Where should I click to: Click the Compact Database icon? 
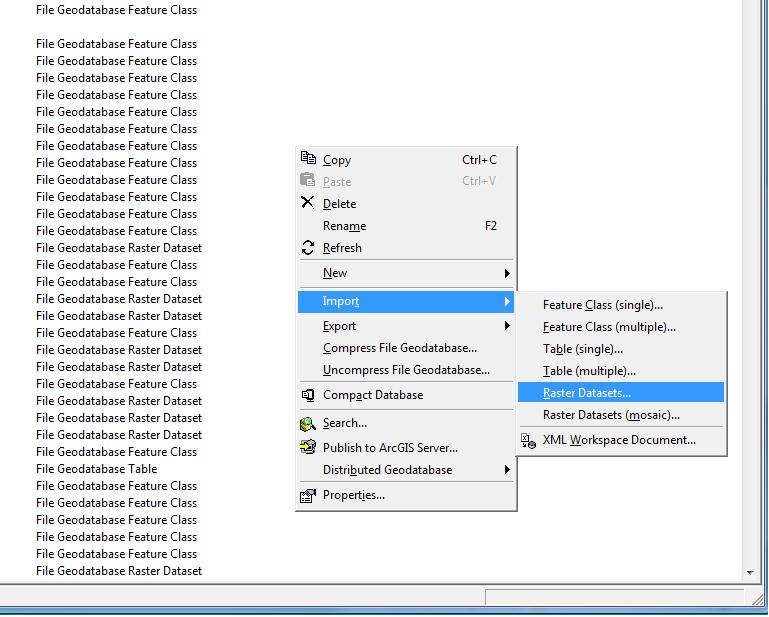point(308,395)
